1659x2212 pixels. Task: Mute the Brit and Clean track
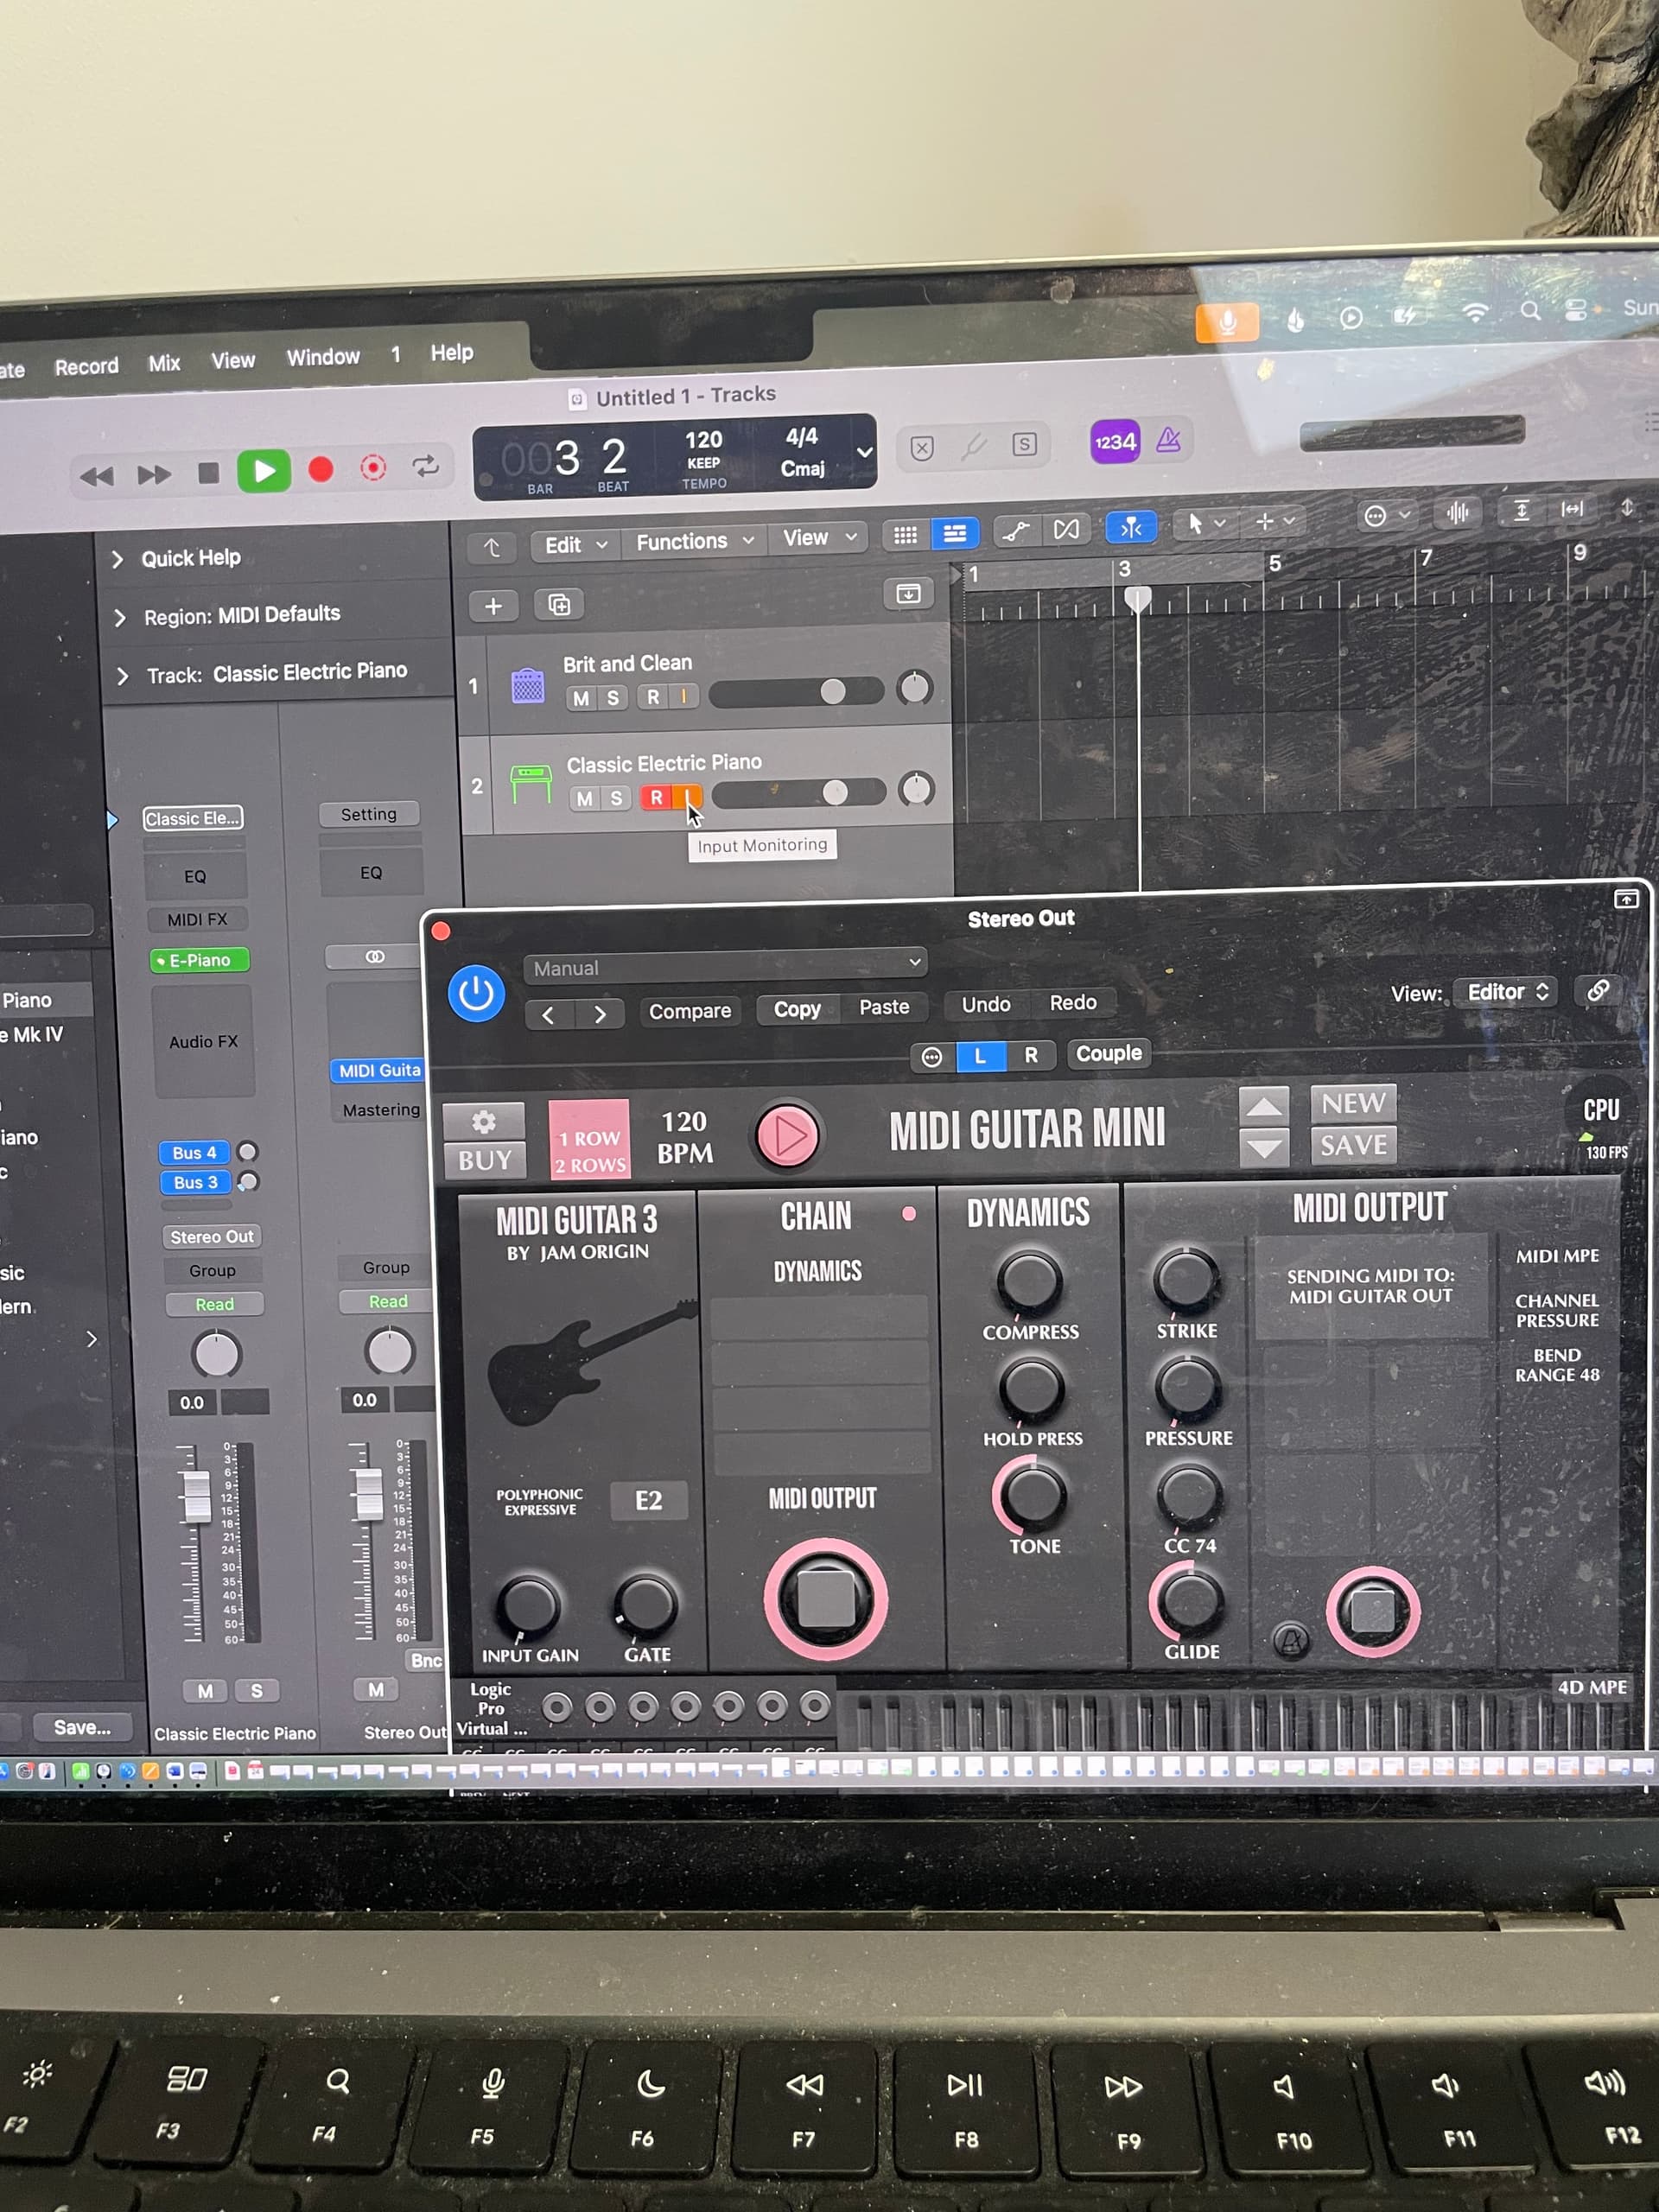(x=581, y=698)
